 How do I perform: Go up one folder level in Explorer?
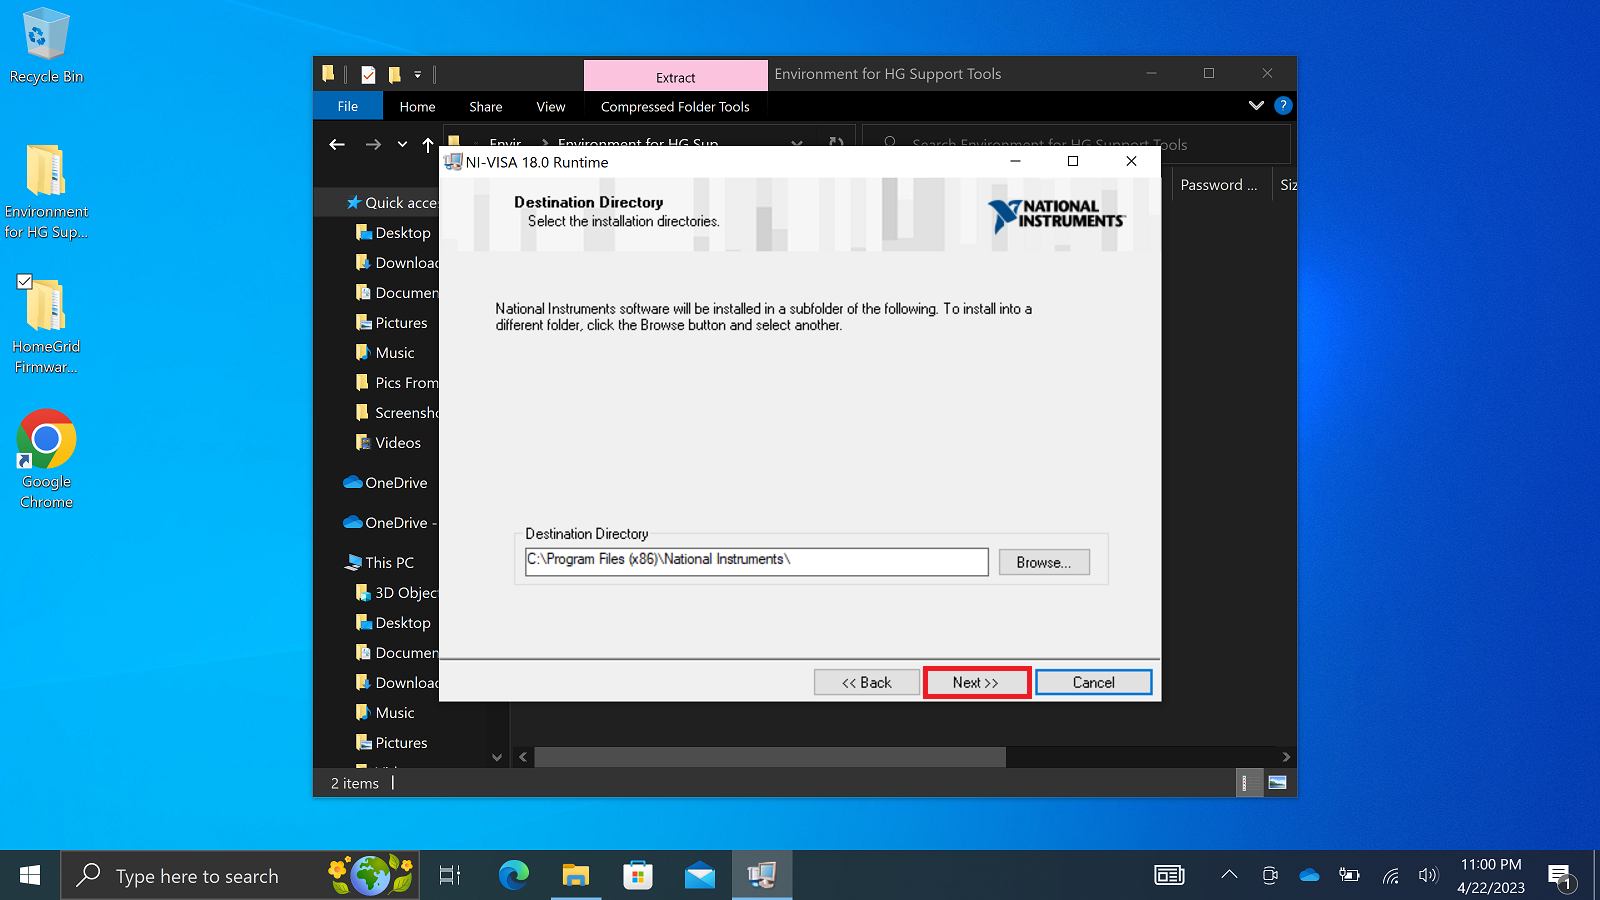[x=428, y=145]
